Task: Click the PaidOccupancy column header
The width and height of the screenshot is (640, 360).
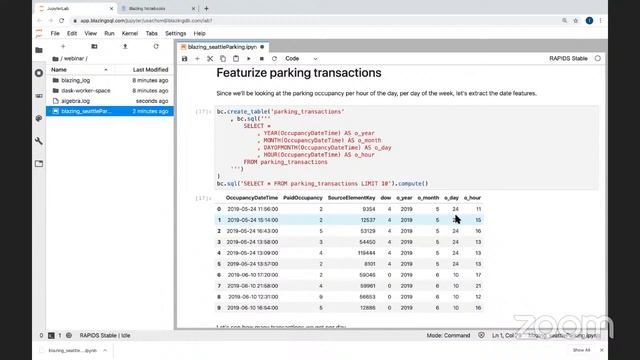Action: [x=303, y=198]
